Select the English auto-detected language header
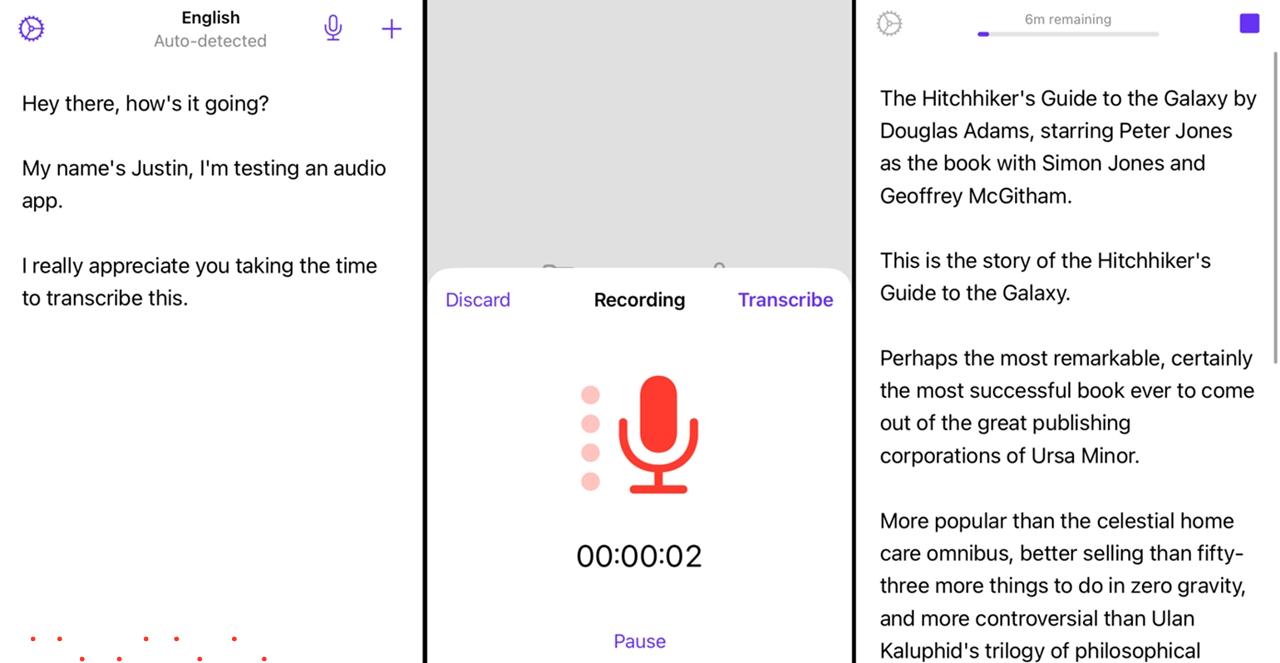The image size is (1280, 663). [210, 29]
